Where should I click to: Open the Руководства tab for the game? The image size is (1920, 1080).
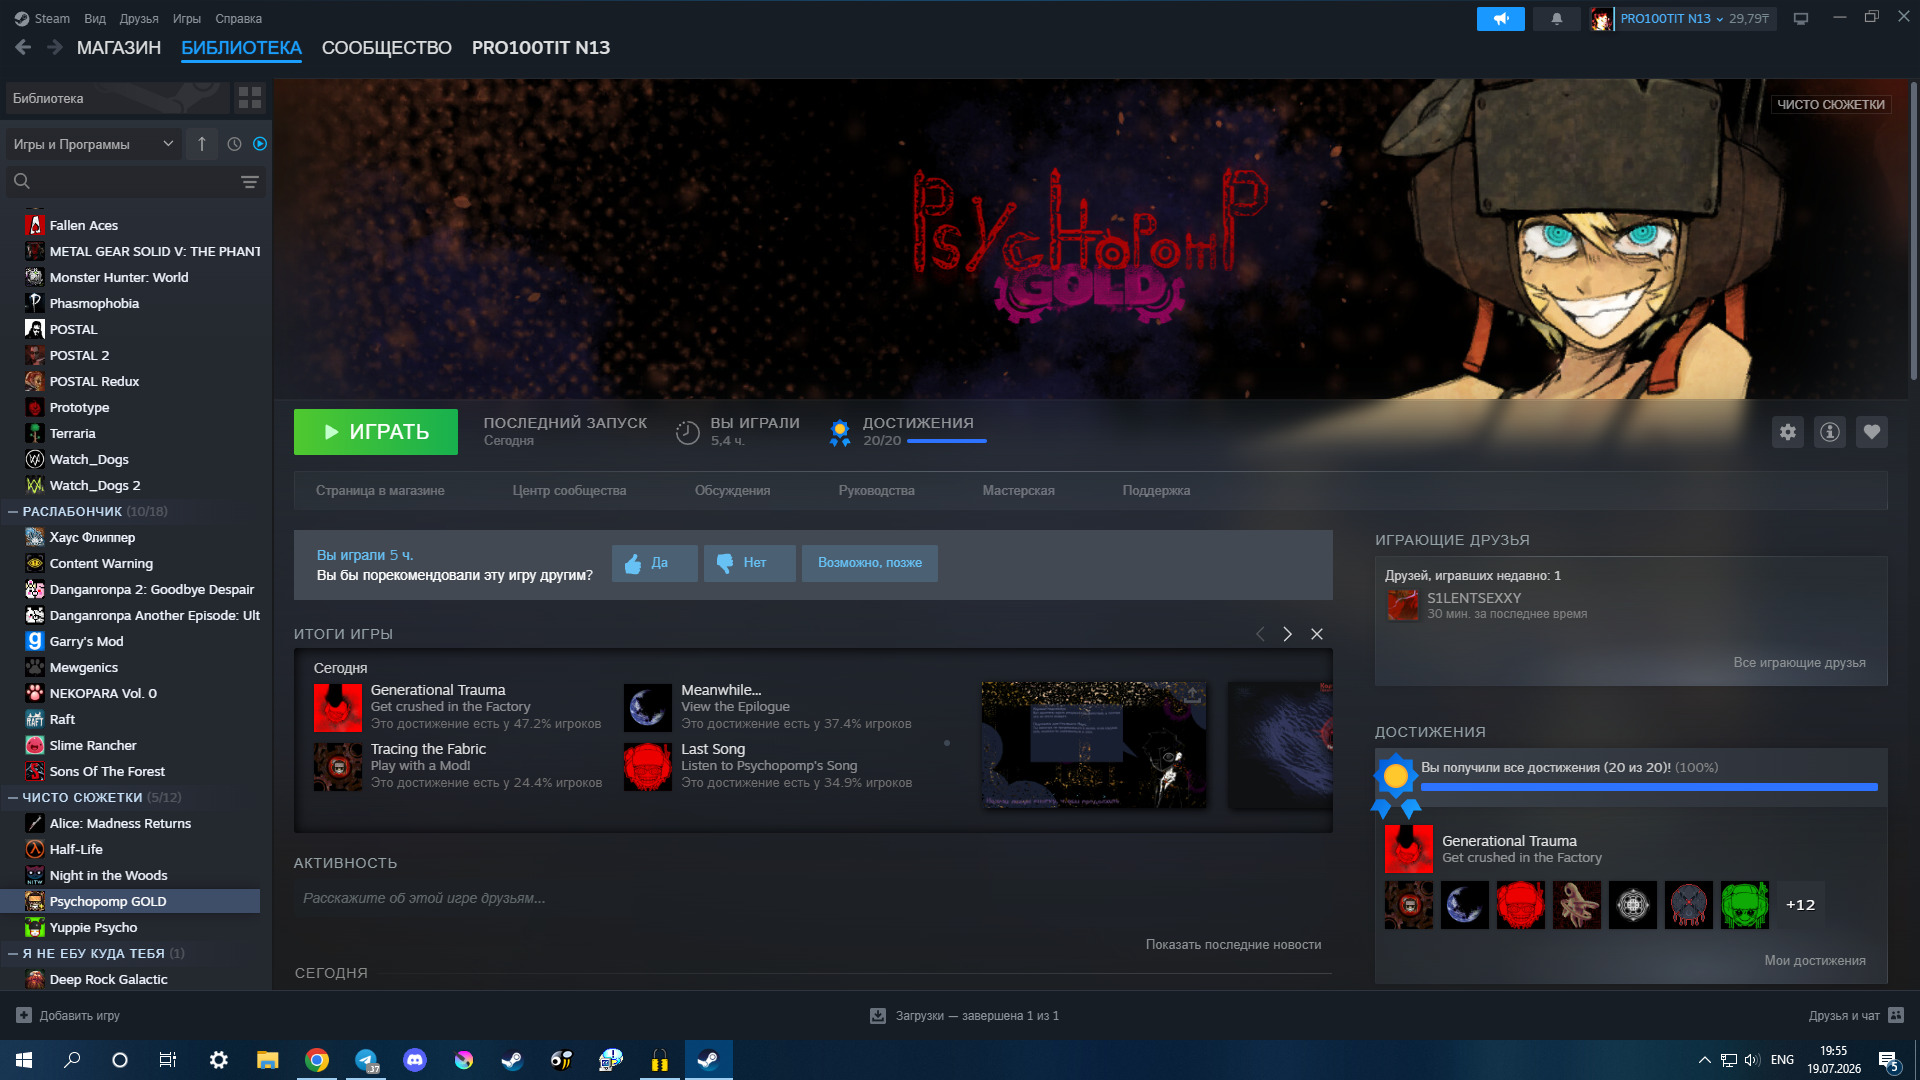877,491
